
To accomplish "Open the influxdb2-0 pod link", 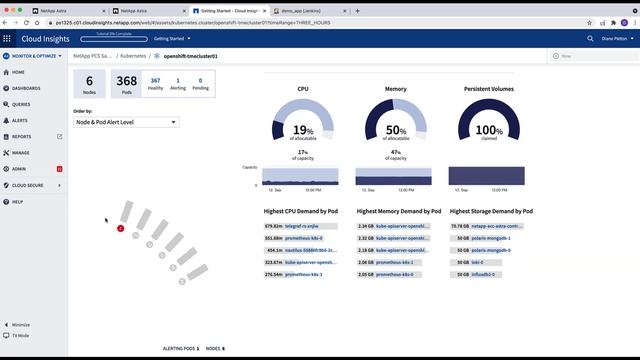I will tap(483, 274).
